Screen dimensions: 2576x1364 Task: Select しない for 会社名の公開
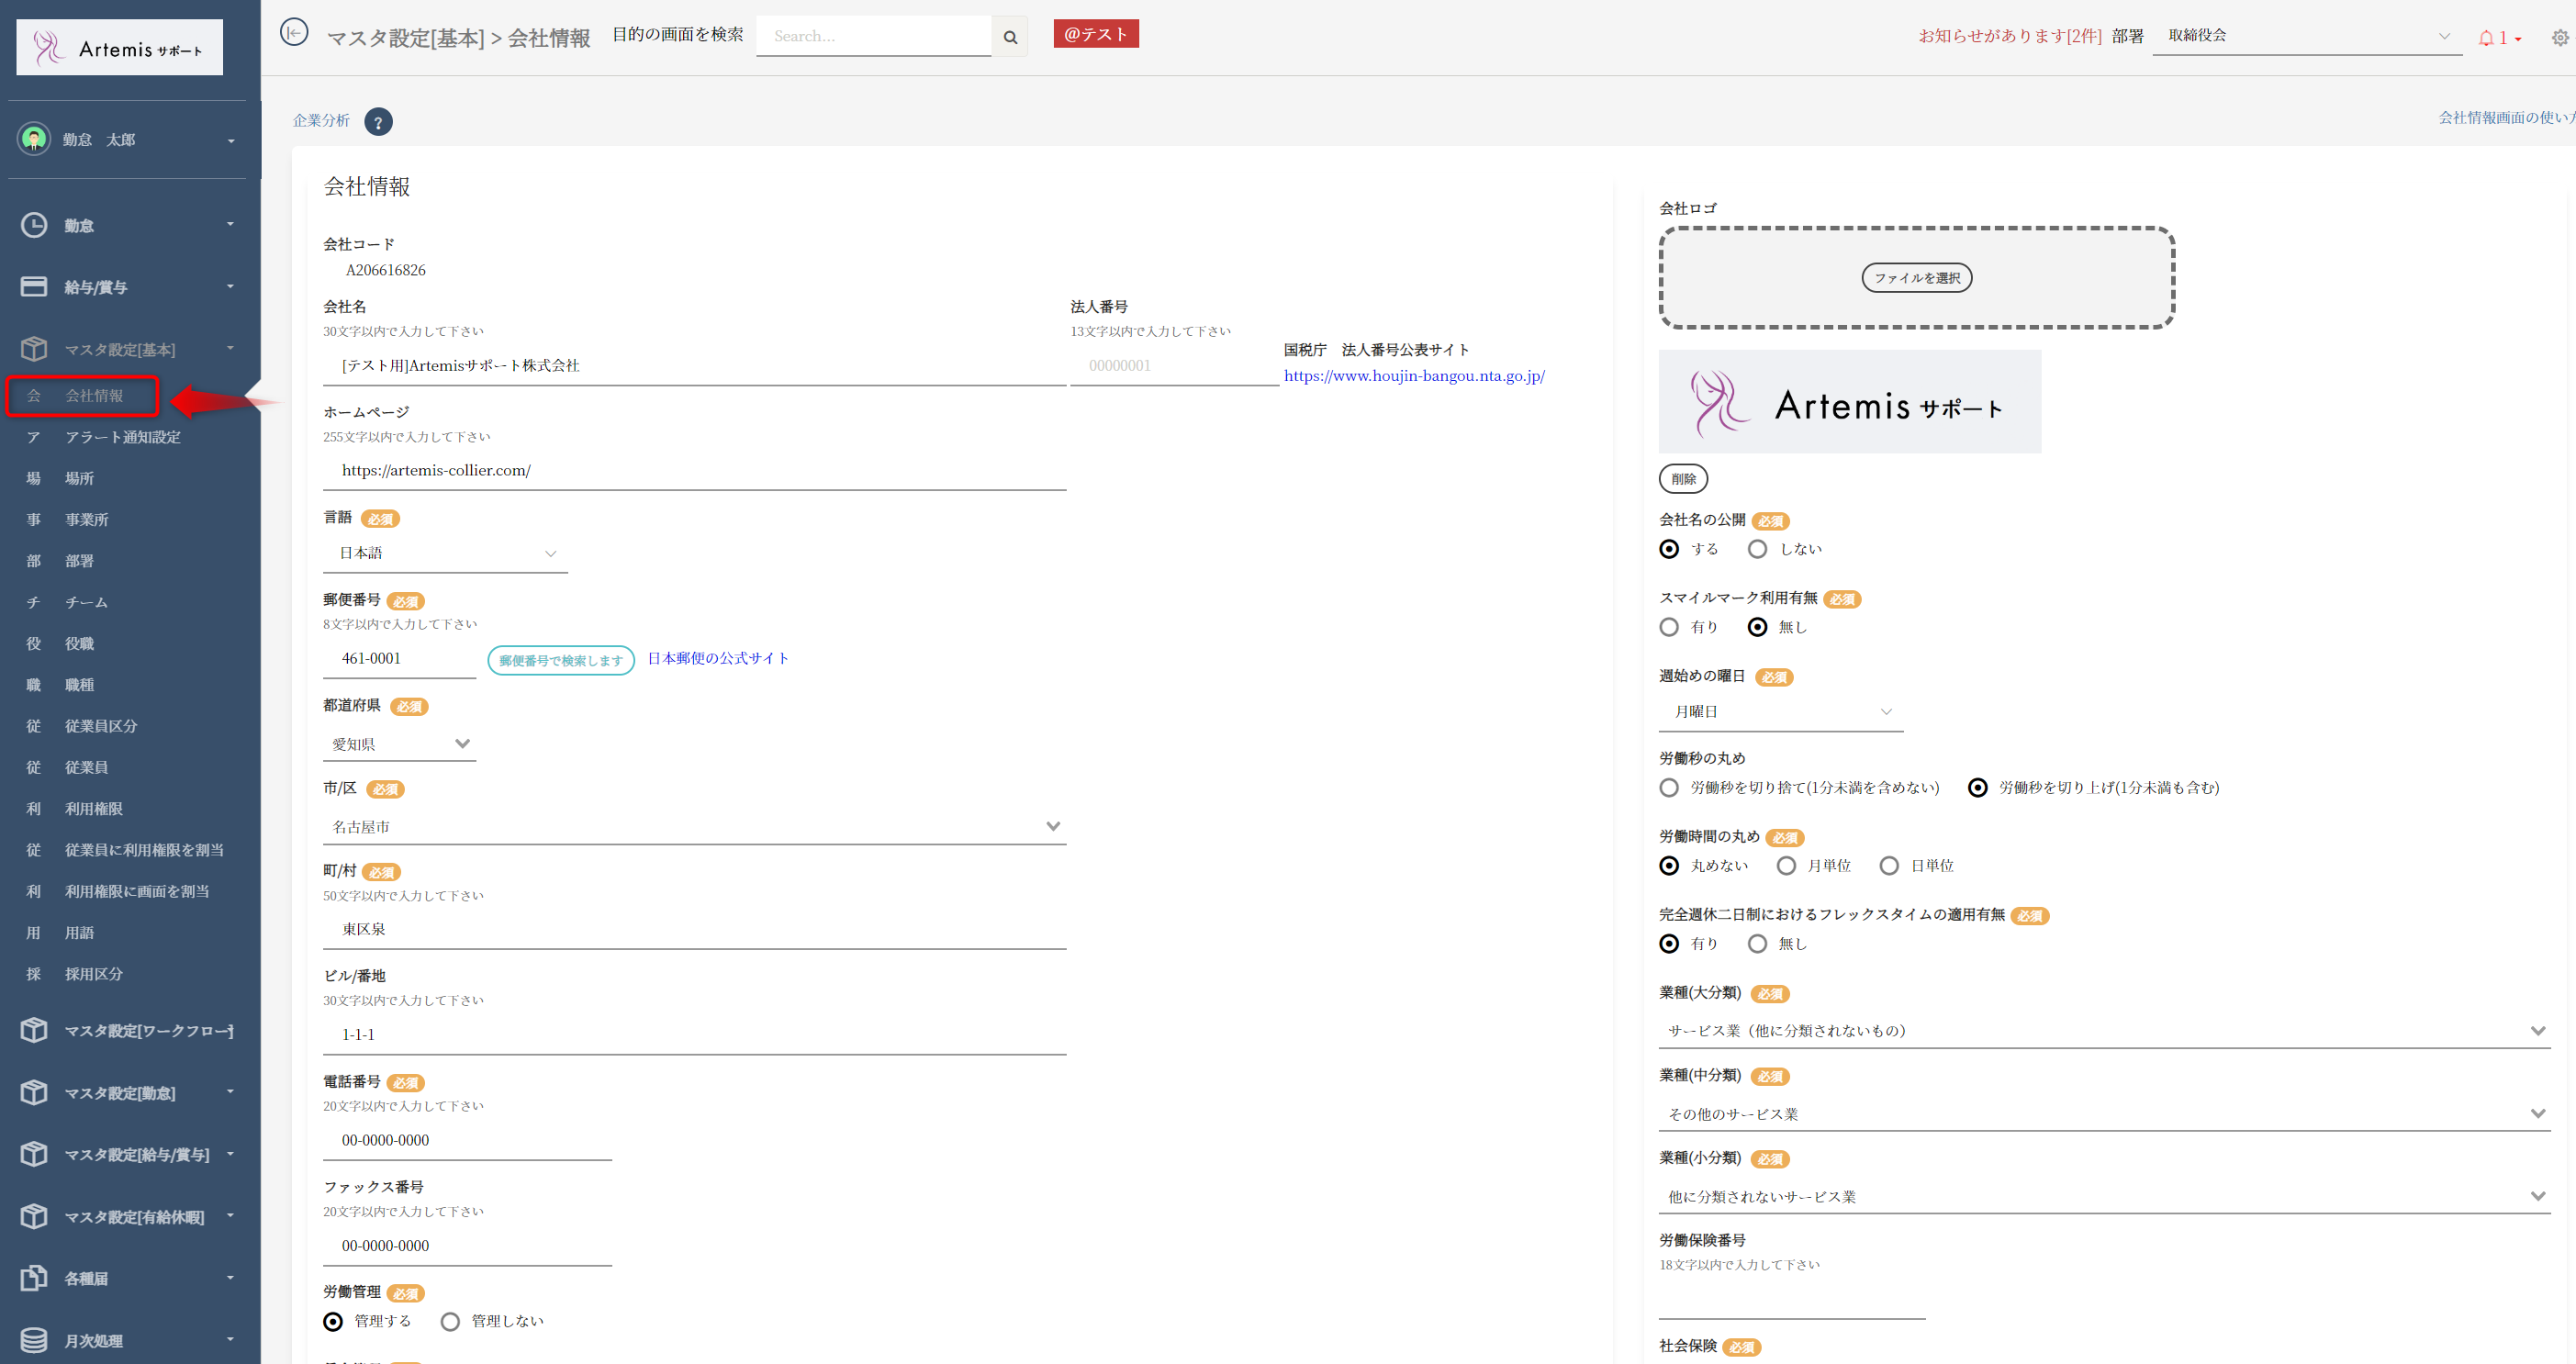[1757, 549]
